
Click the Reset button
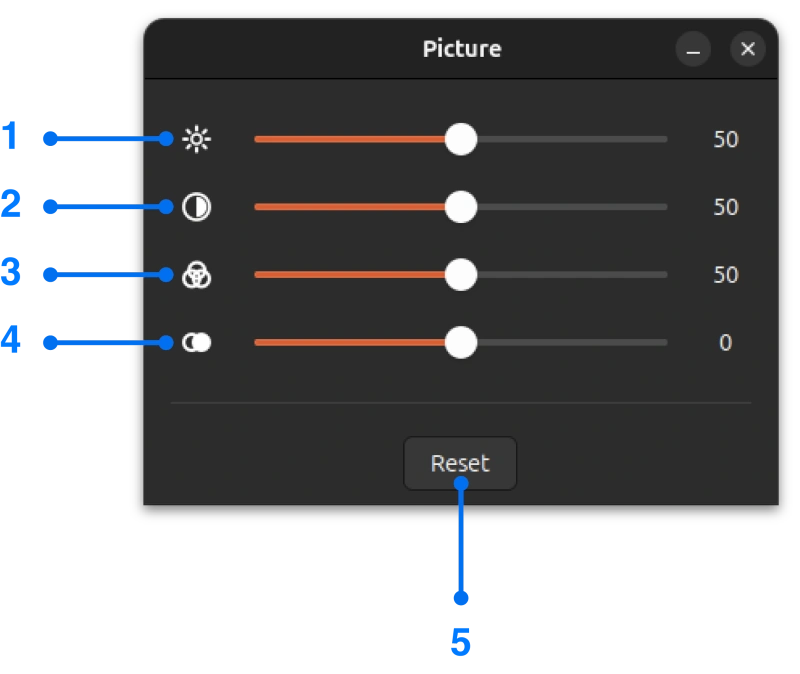coord(460,463)
